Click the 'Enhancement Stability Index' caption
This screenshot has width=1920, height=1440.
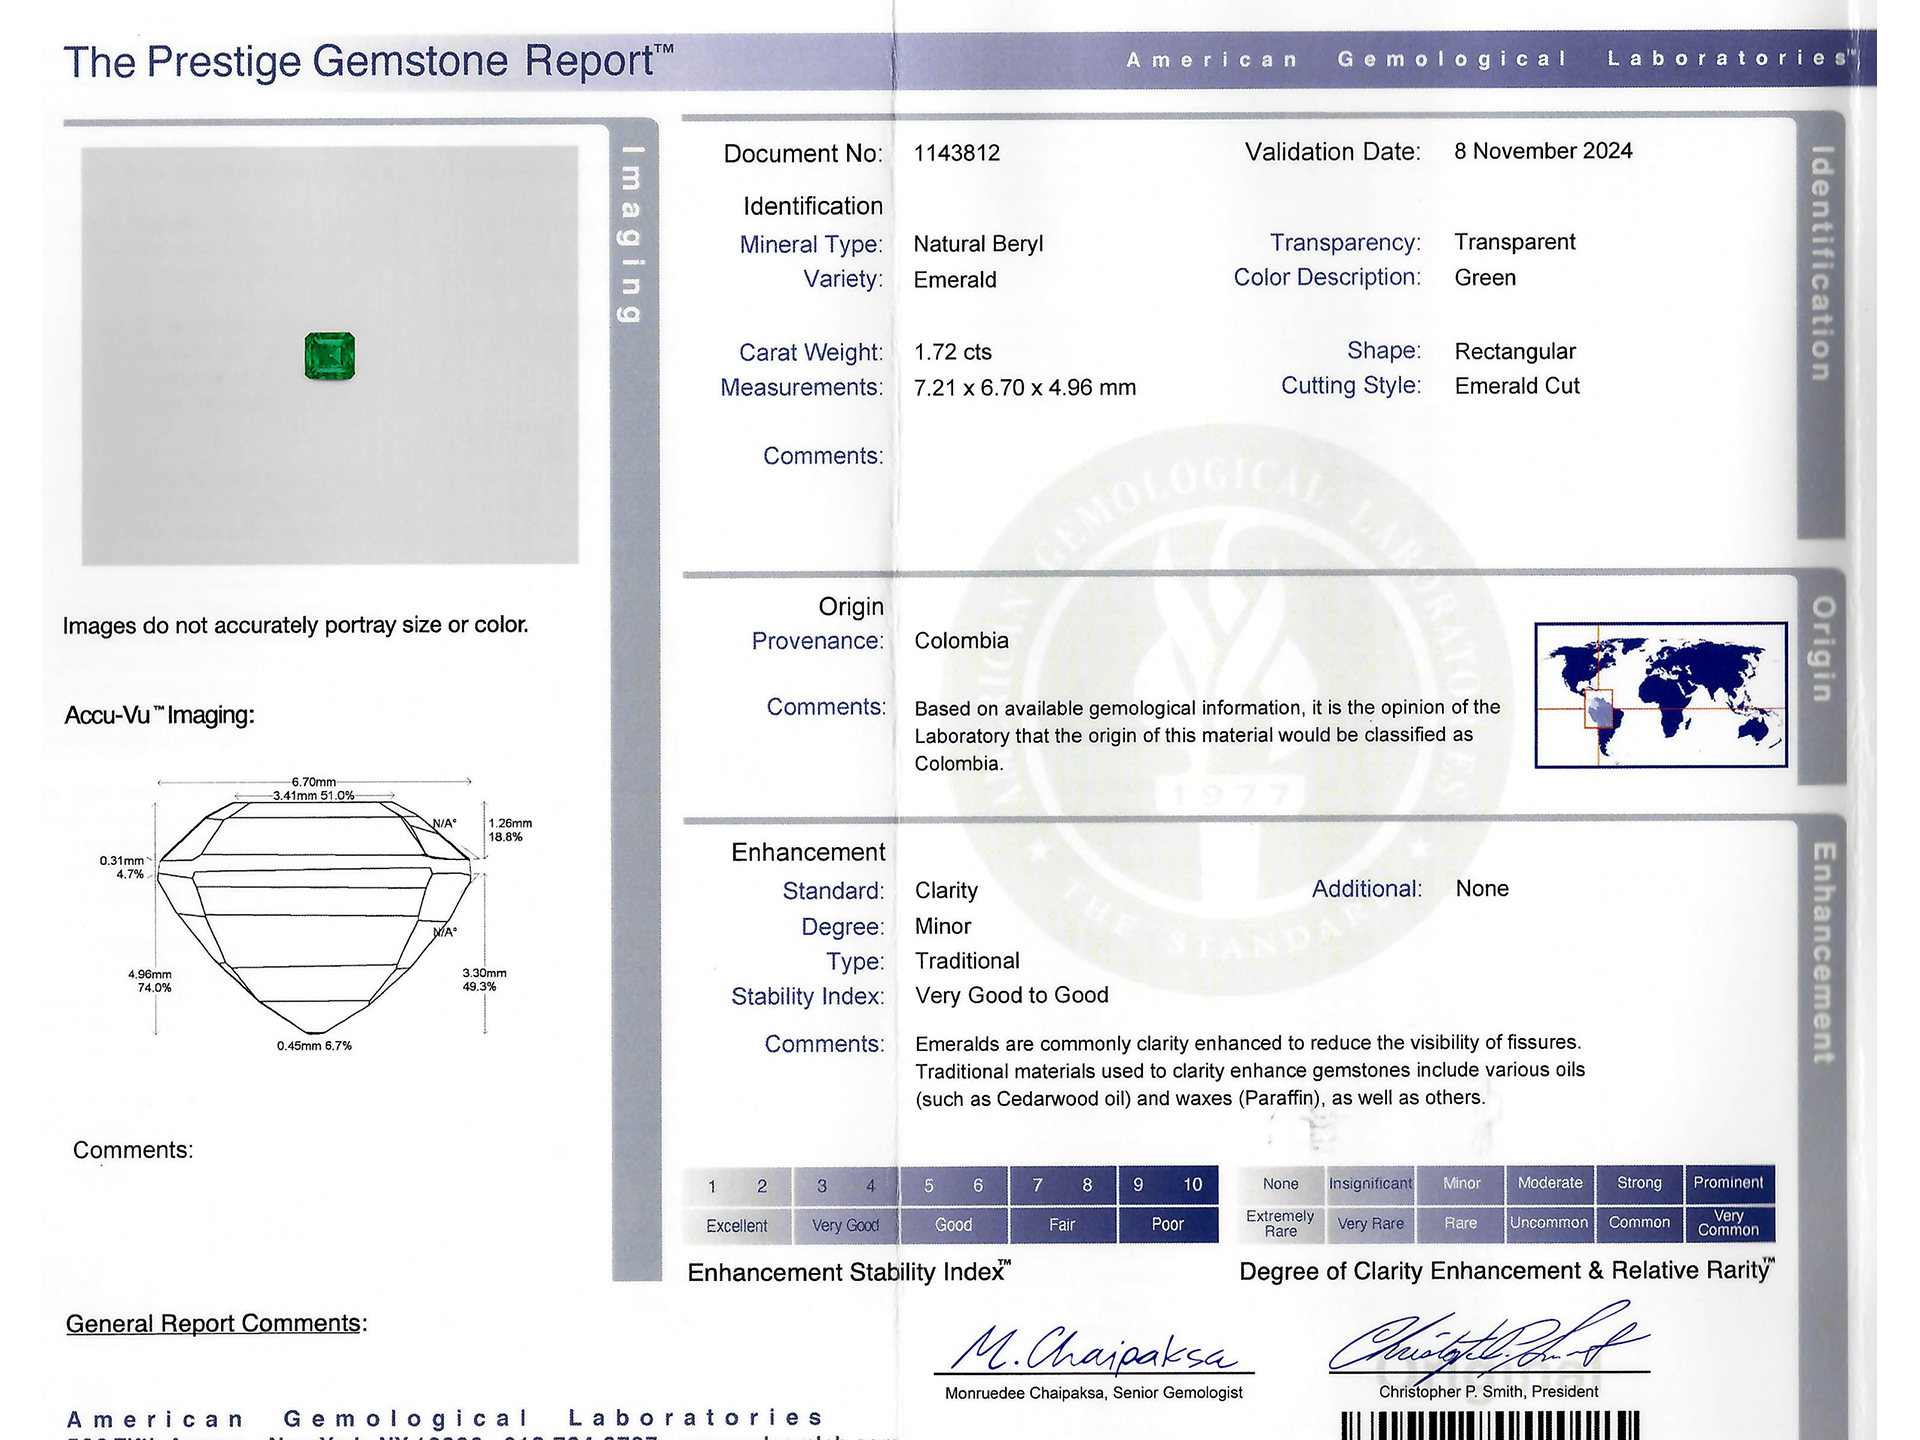coord(849,1272)
